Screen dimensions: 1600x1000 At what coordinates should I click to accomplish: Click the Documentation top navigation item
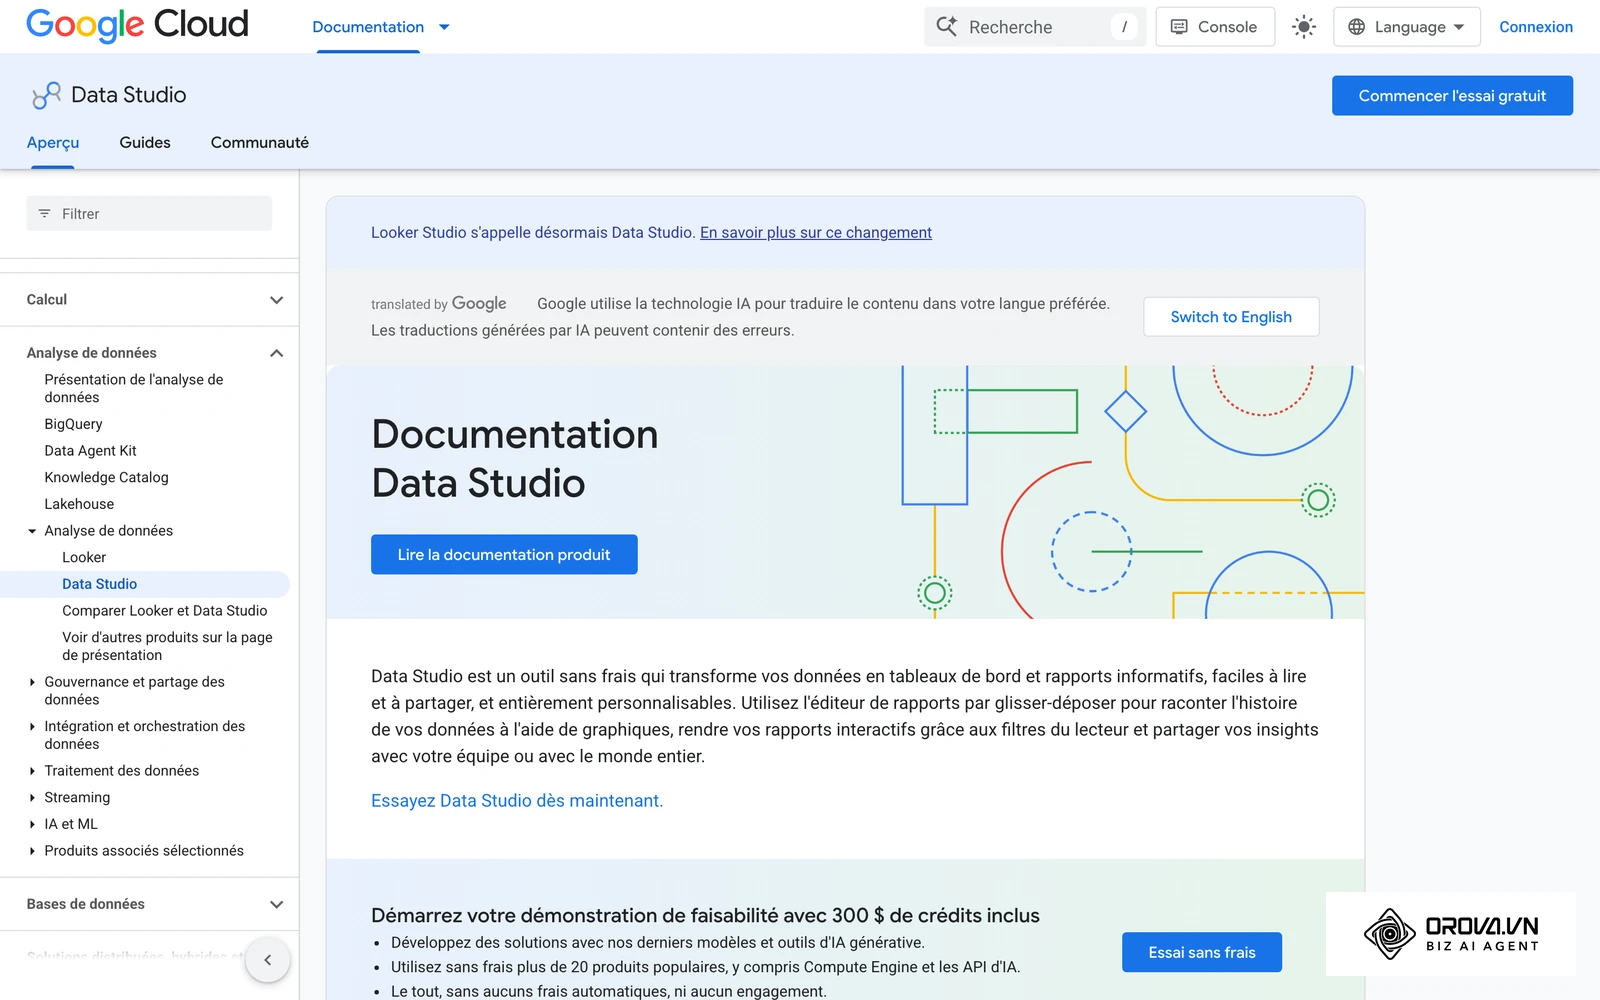pos(368,27)
